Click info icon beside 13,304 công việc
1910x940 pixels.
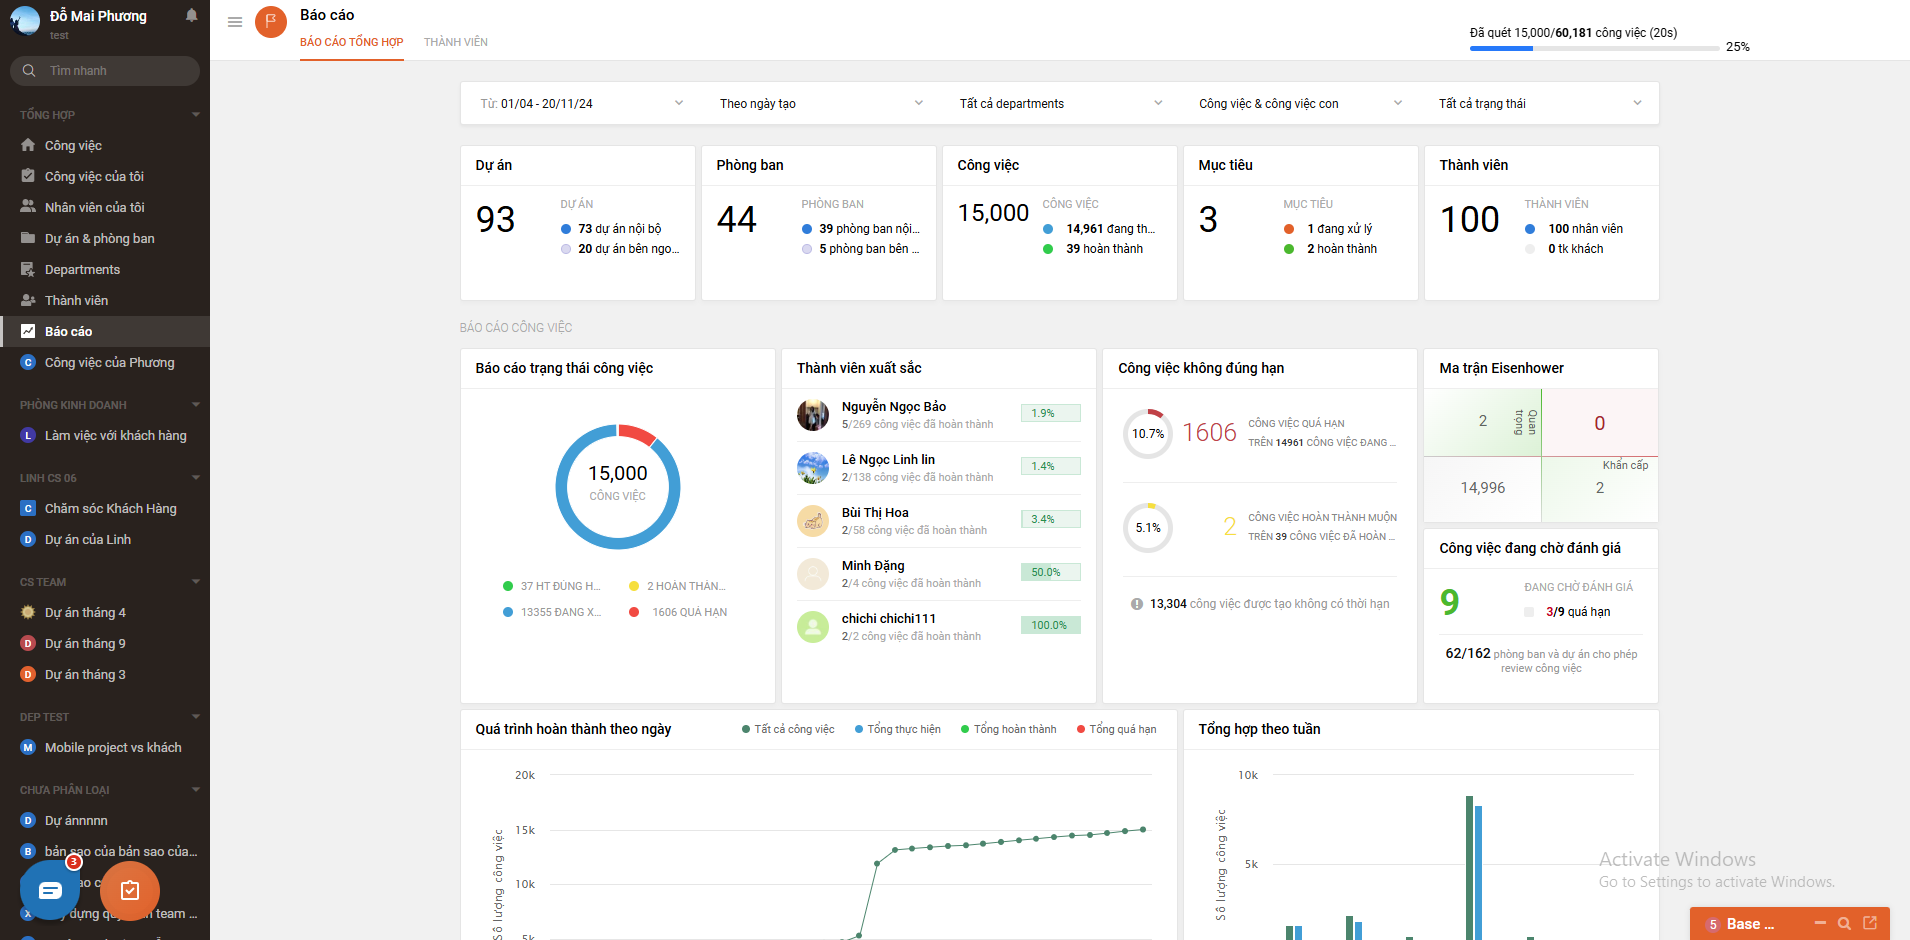pyautogui.click(x=1137, y=604)
